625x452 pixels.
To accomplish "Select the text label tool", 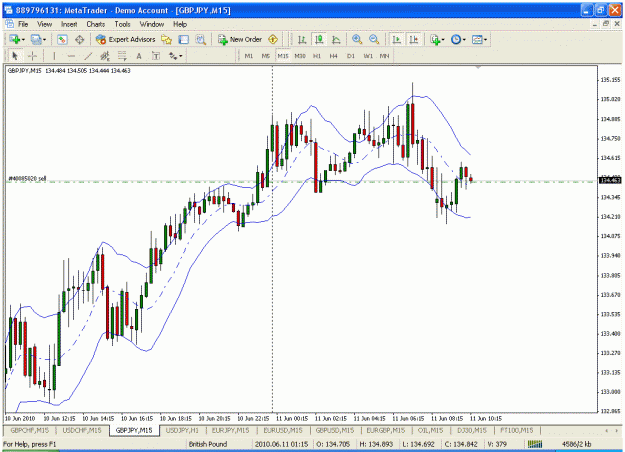I will tap(156, 56).
